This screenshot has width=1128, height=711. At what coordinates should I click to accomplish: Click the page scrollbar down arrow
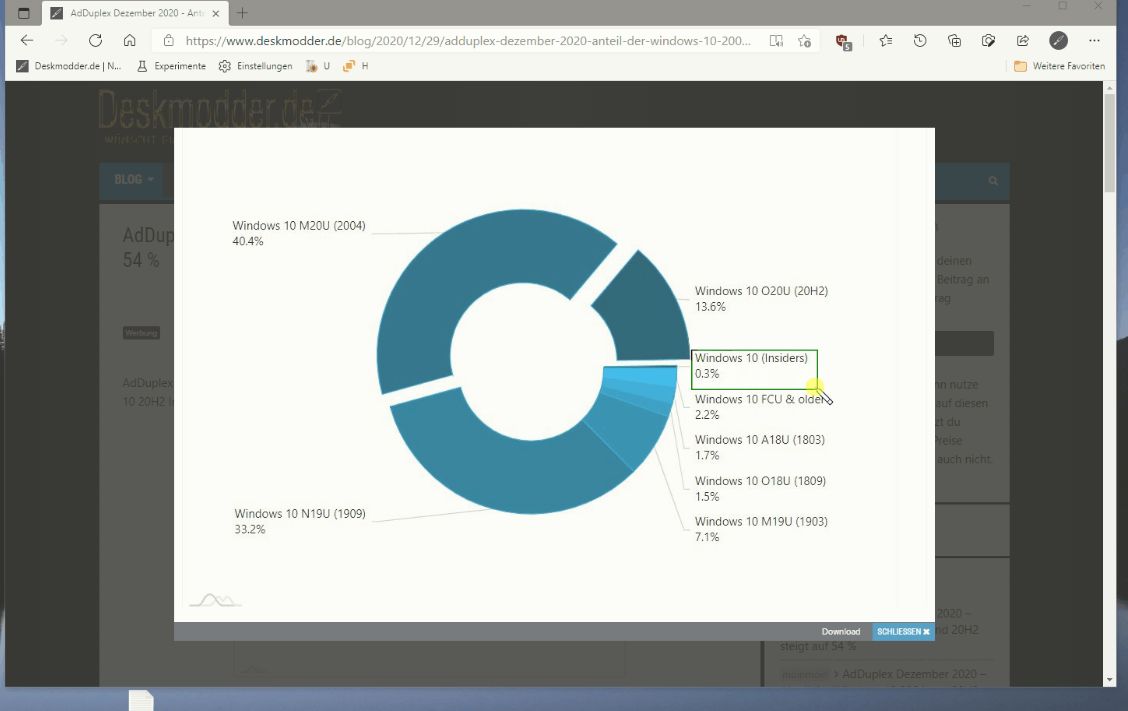pos(1109,679)
